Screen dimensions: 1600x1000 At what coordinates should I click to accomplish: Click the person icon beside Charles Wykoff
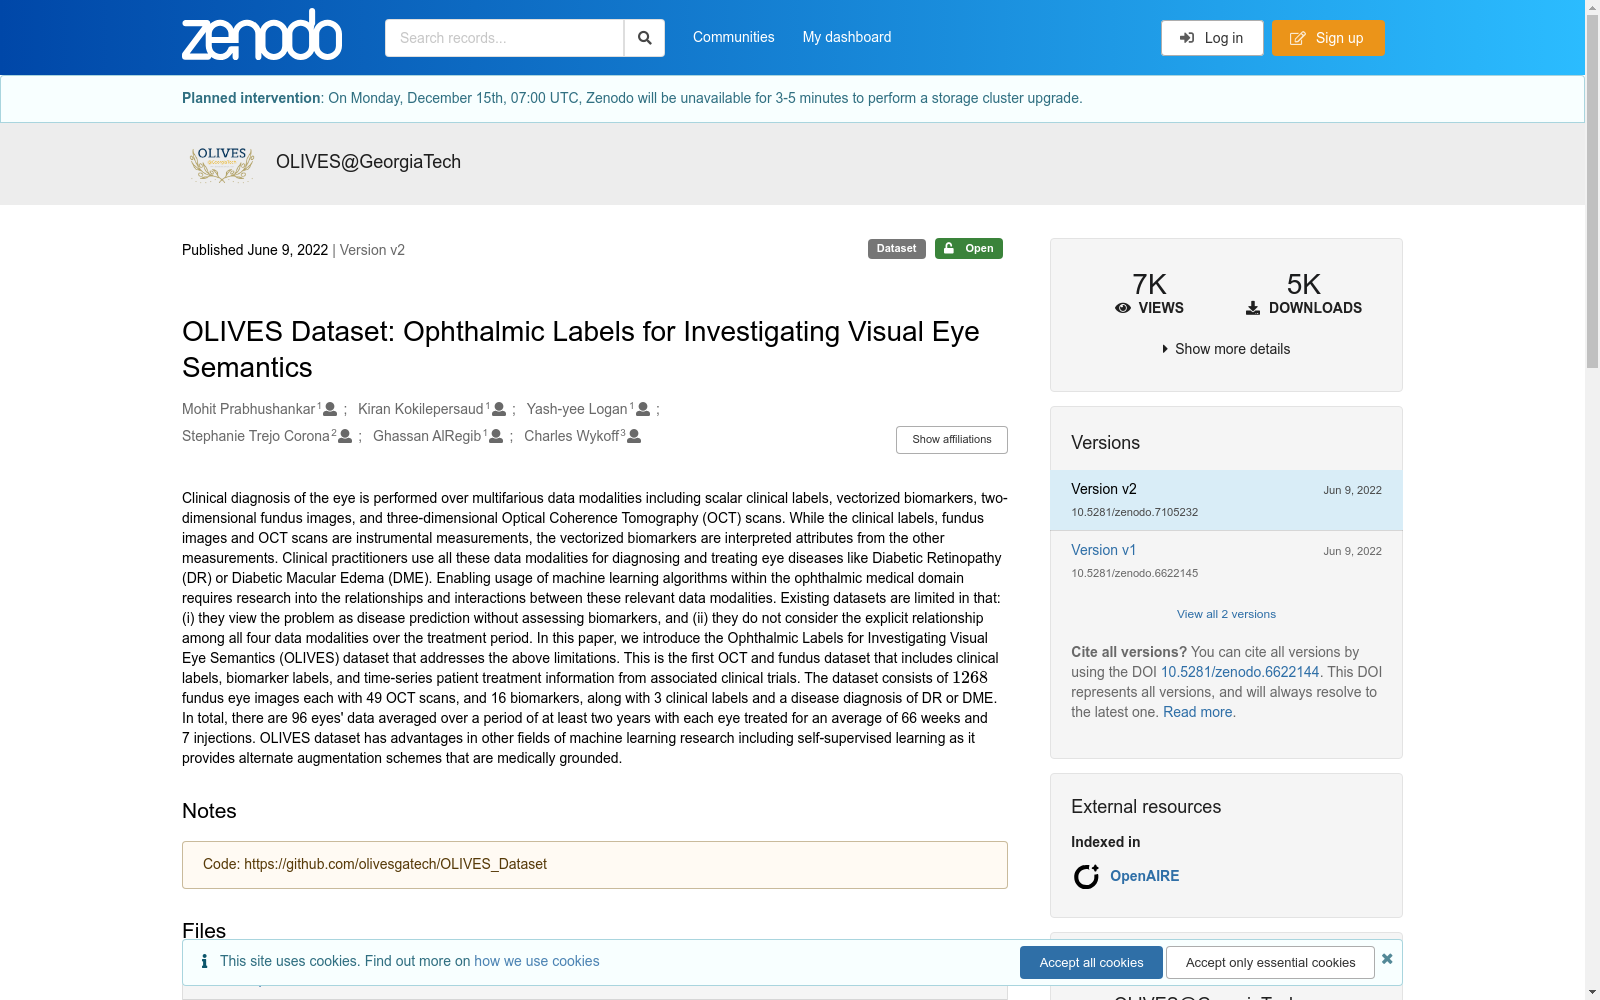point(634,436)
